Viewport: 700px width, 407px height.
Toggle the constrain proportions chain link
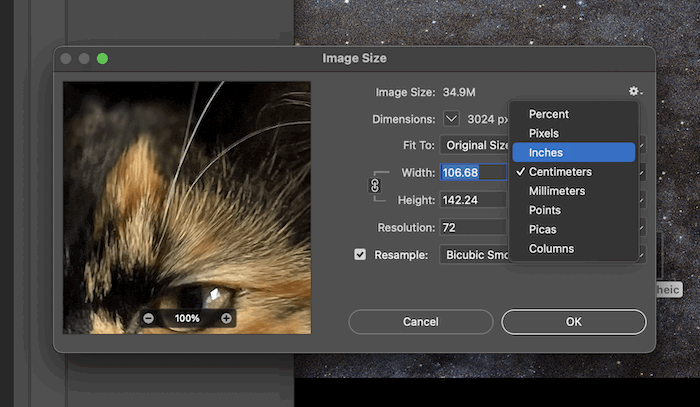[375, 185]
